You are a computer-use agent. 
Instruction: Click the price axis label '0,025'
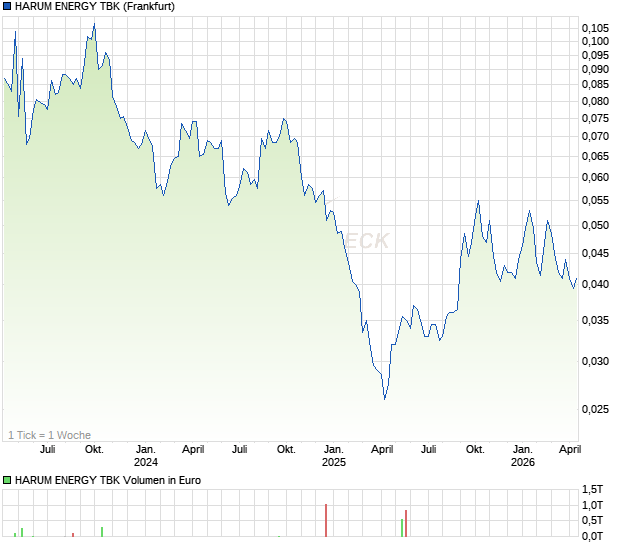595,409
